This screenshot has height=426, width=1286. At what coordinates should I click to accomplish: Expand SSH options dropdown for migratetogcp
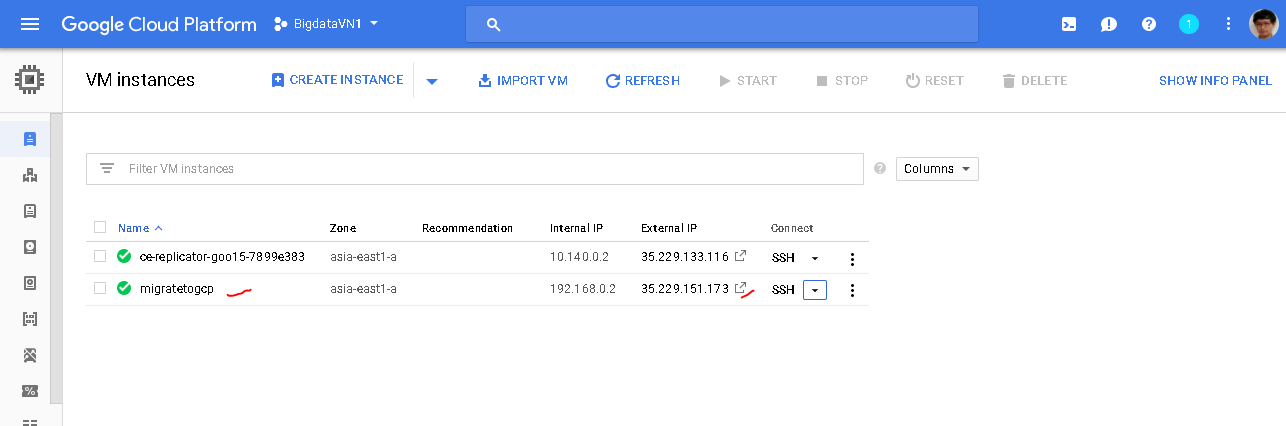tap(815, 290)
